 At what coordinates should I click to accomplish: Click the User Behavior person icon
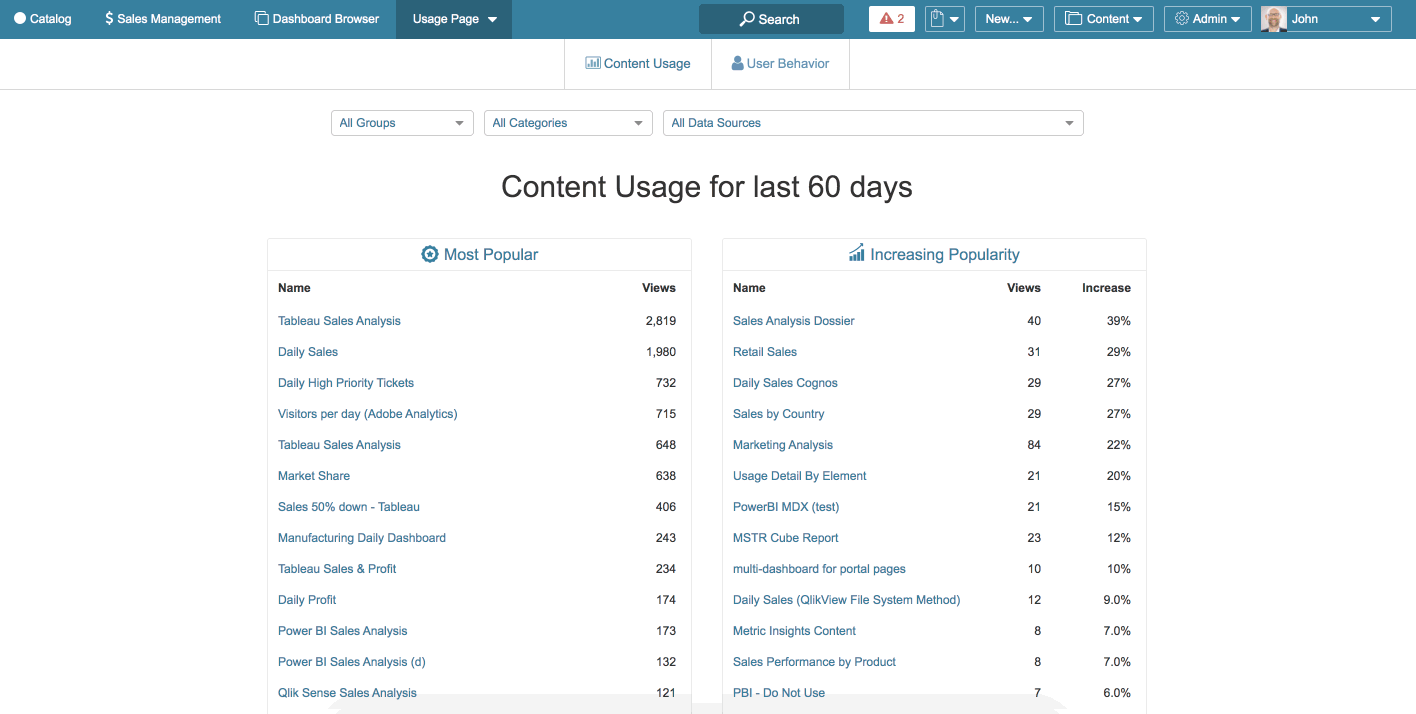[738, 63]
